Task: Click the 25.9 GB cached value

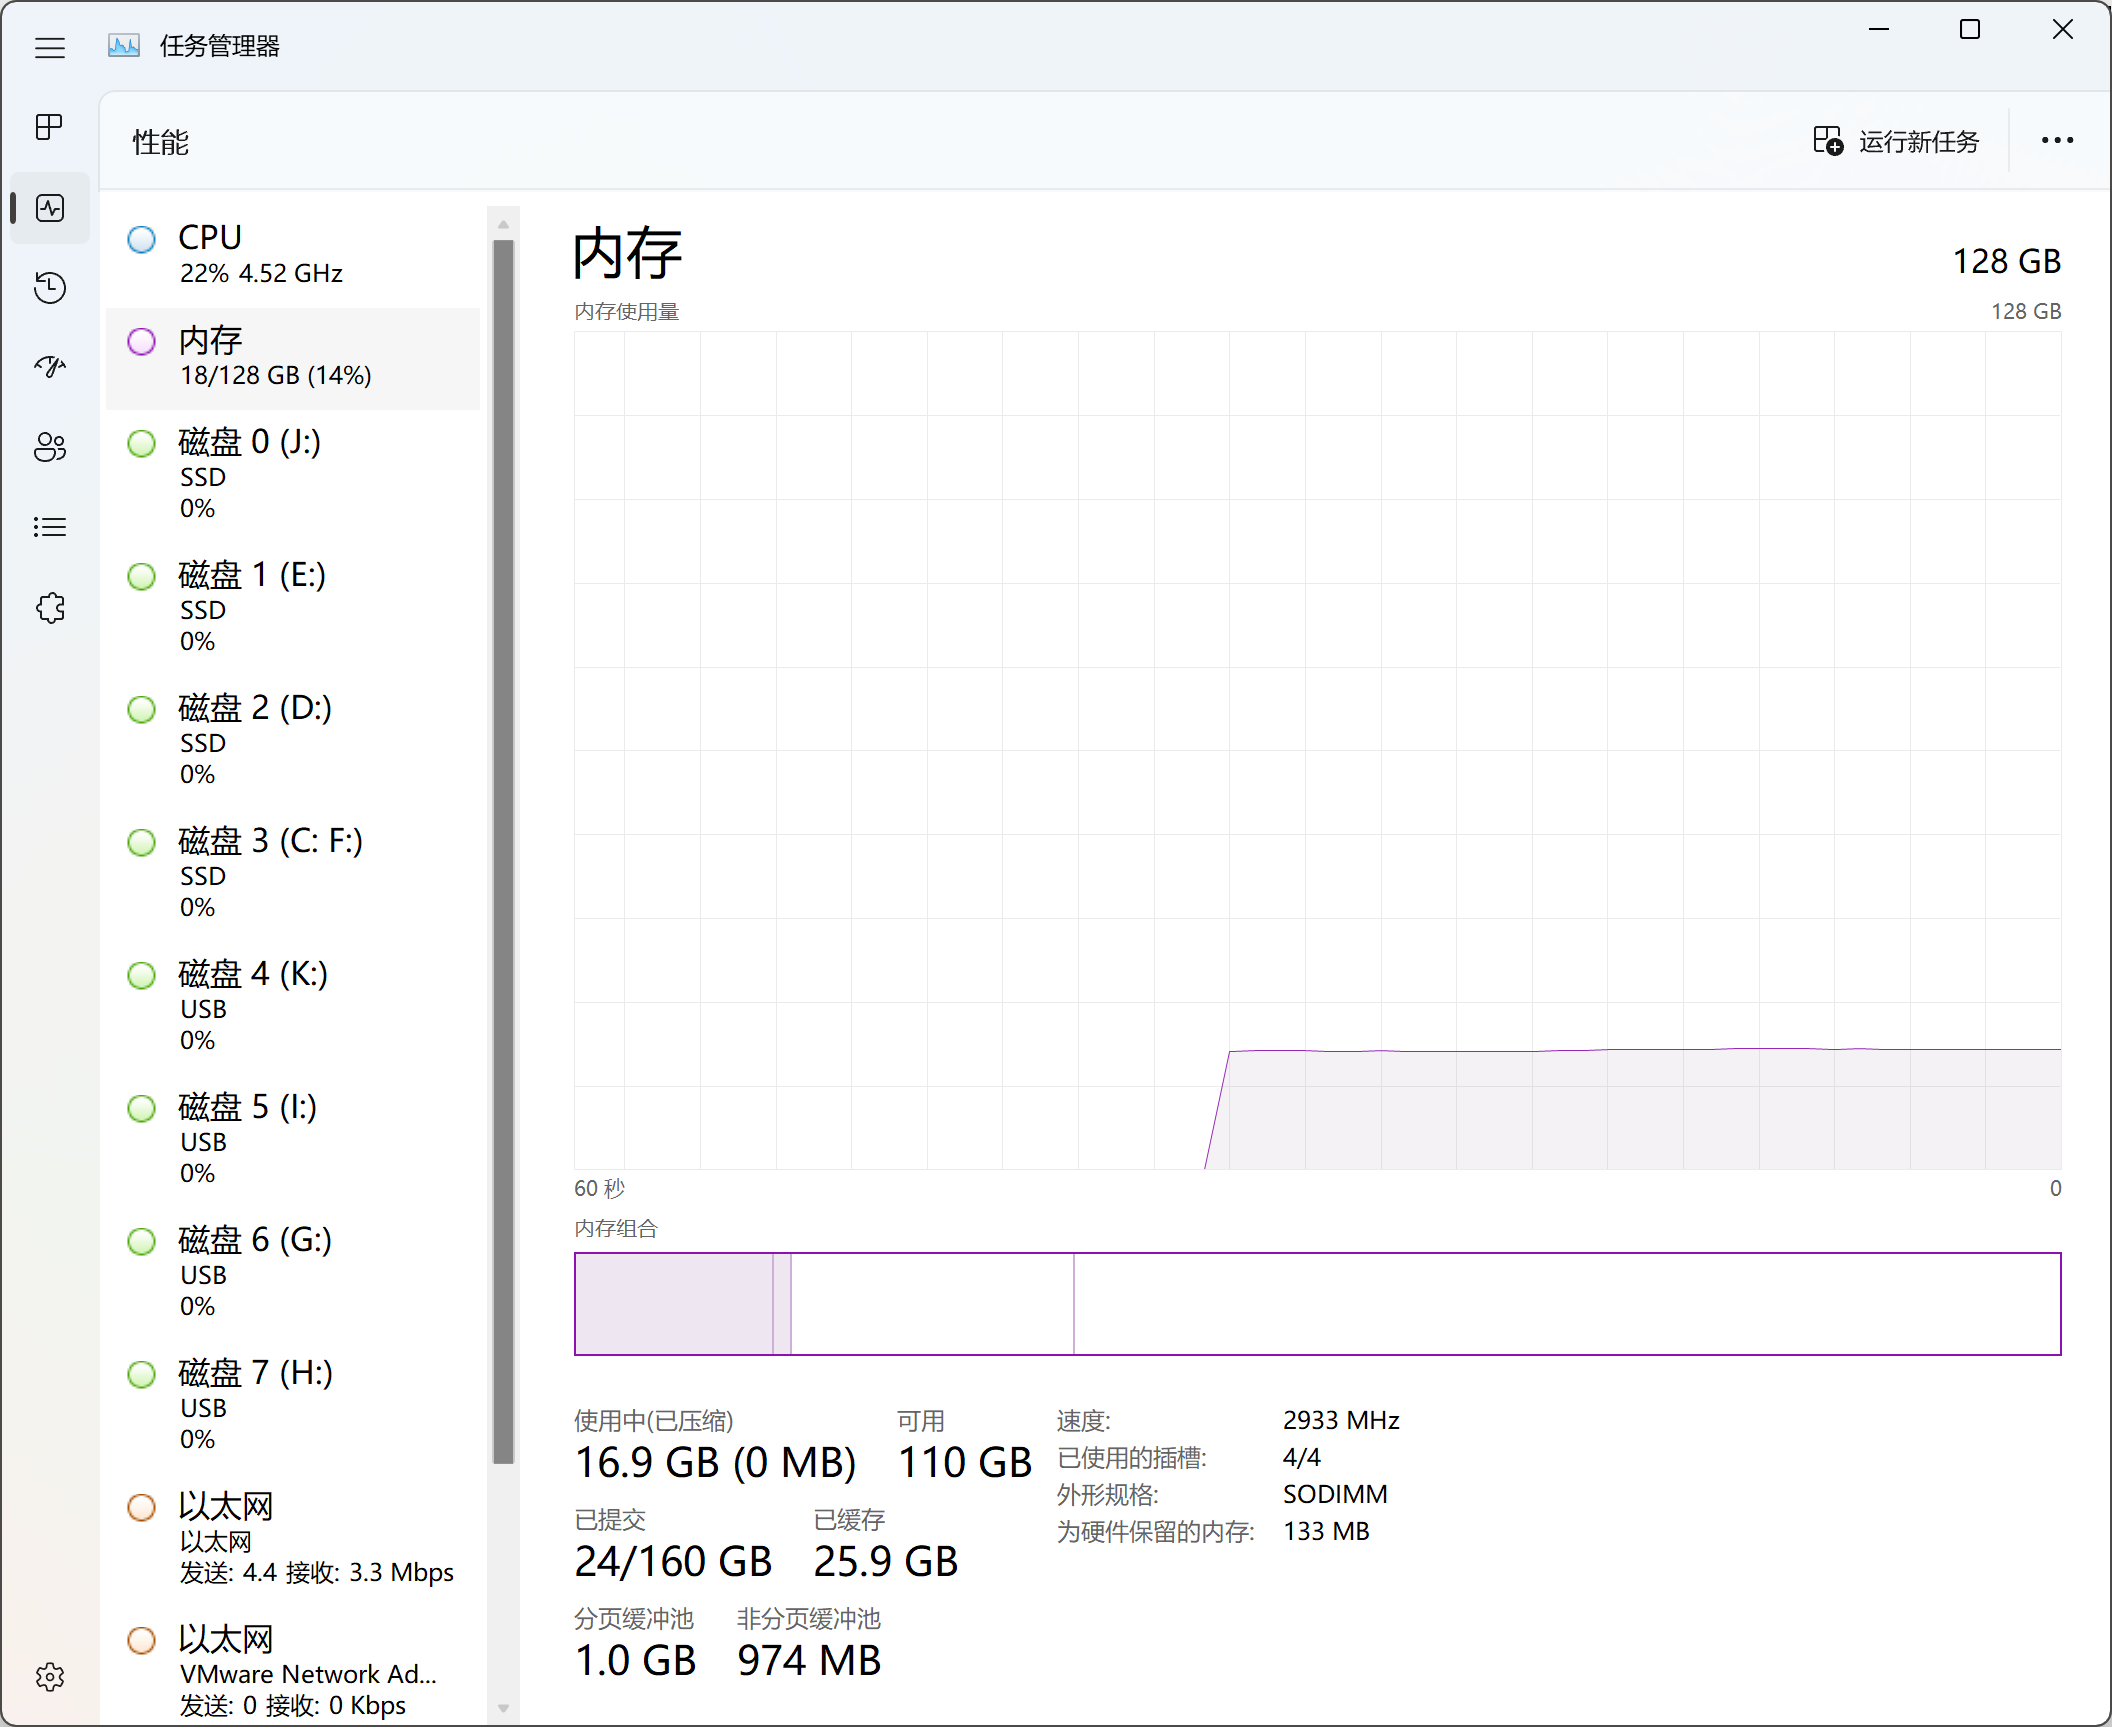Action: coord(886,1562)
